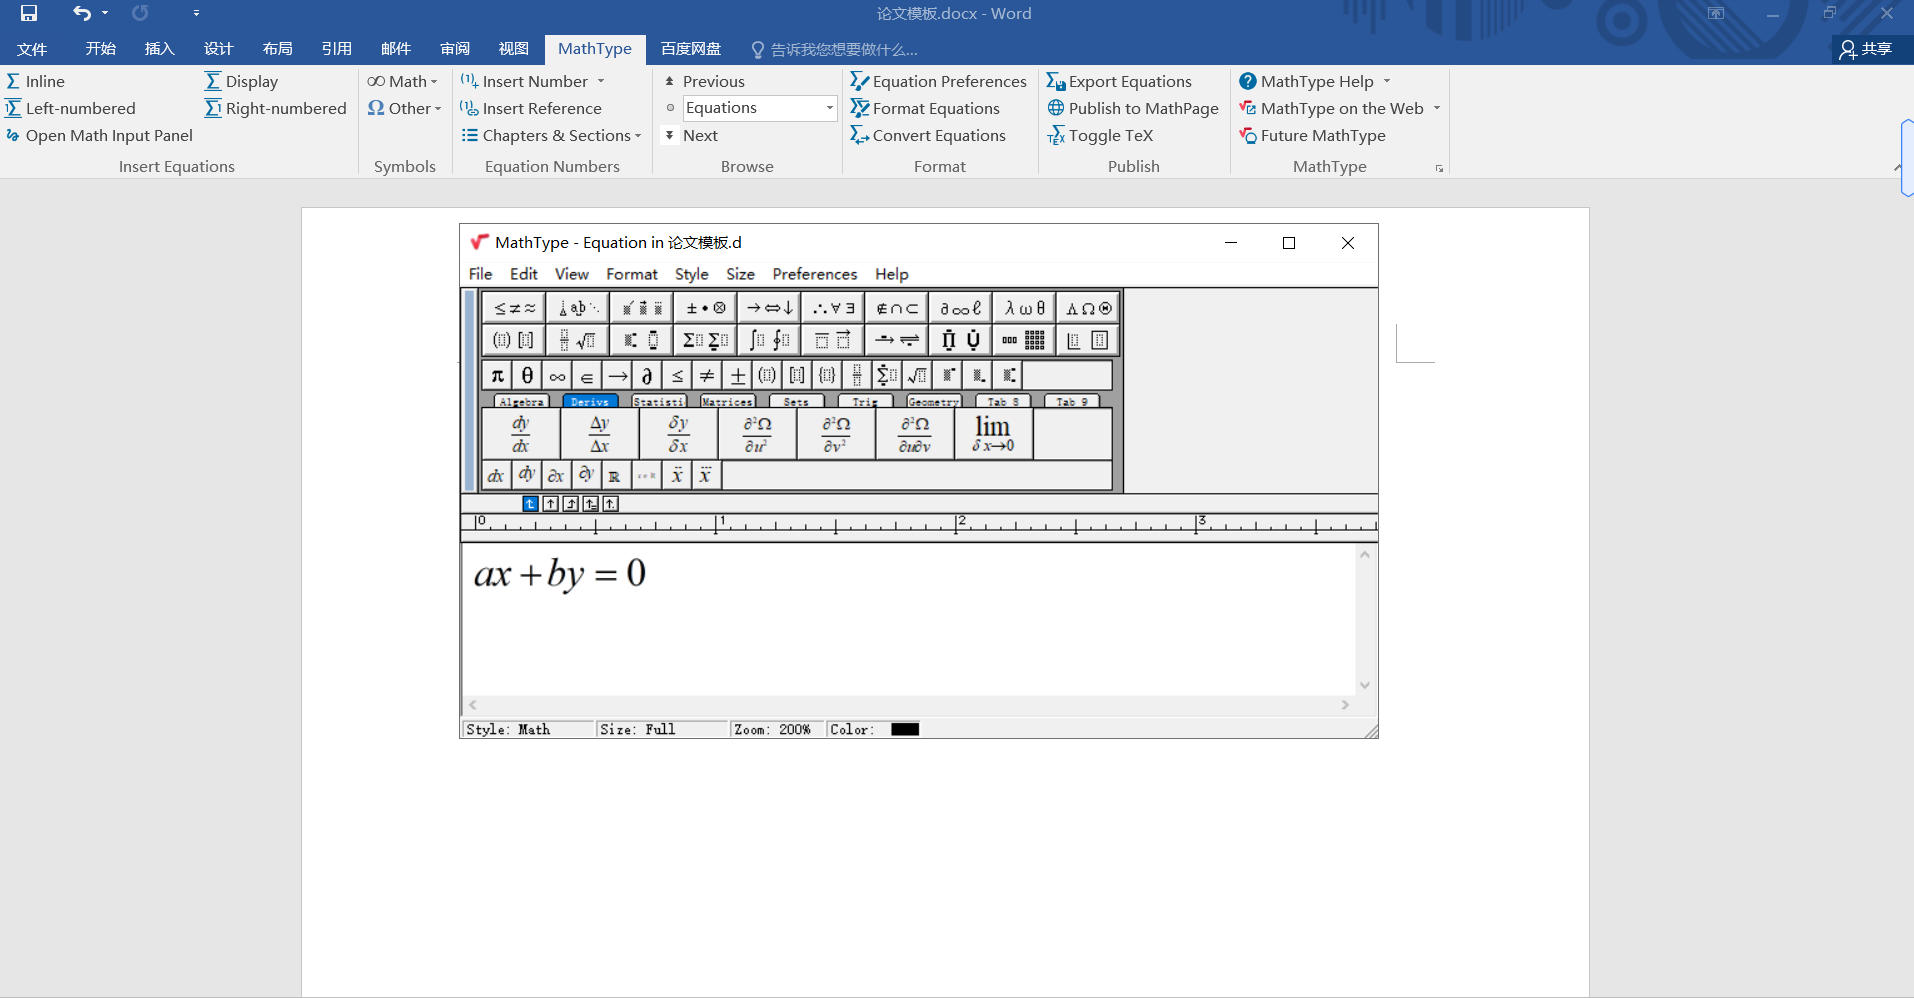The width and height of the screenshot is (1914, 998).
Task: Switch to the Algebra tab
Action: [x=521, y=401]
